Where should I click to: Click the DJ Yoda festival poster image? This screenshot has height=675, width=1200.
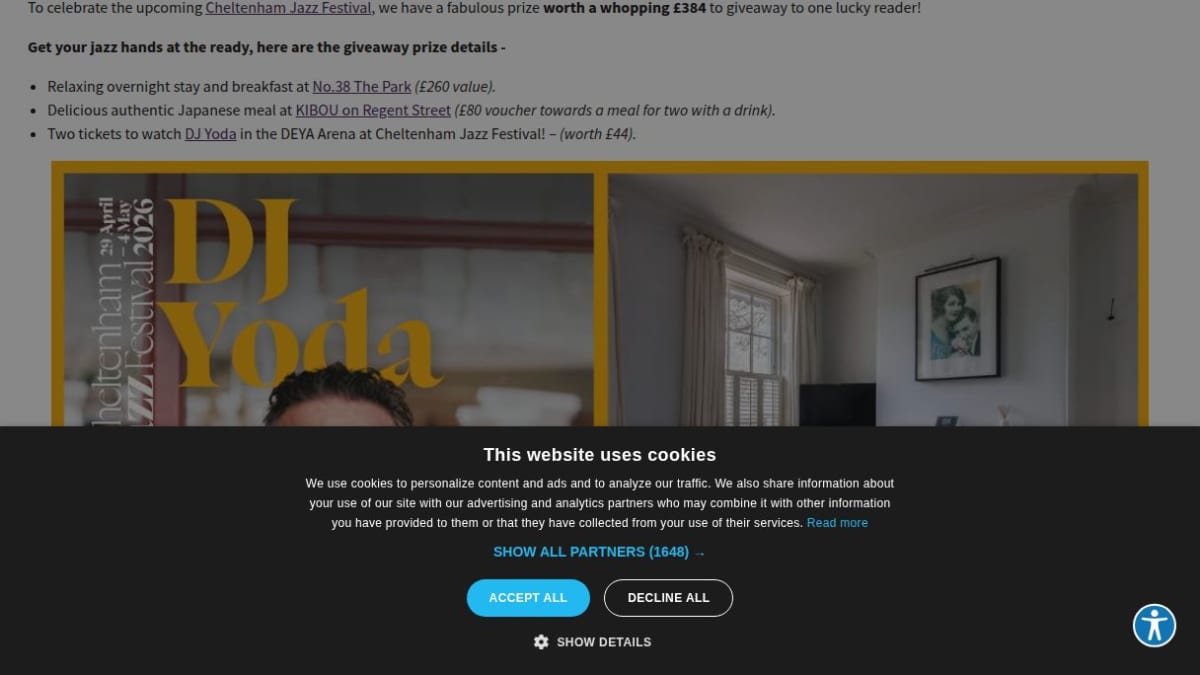(x=329, y=300)
